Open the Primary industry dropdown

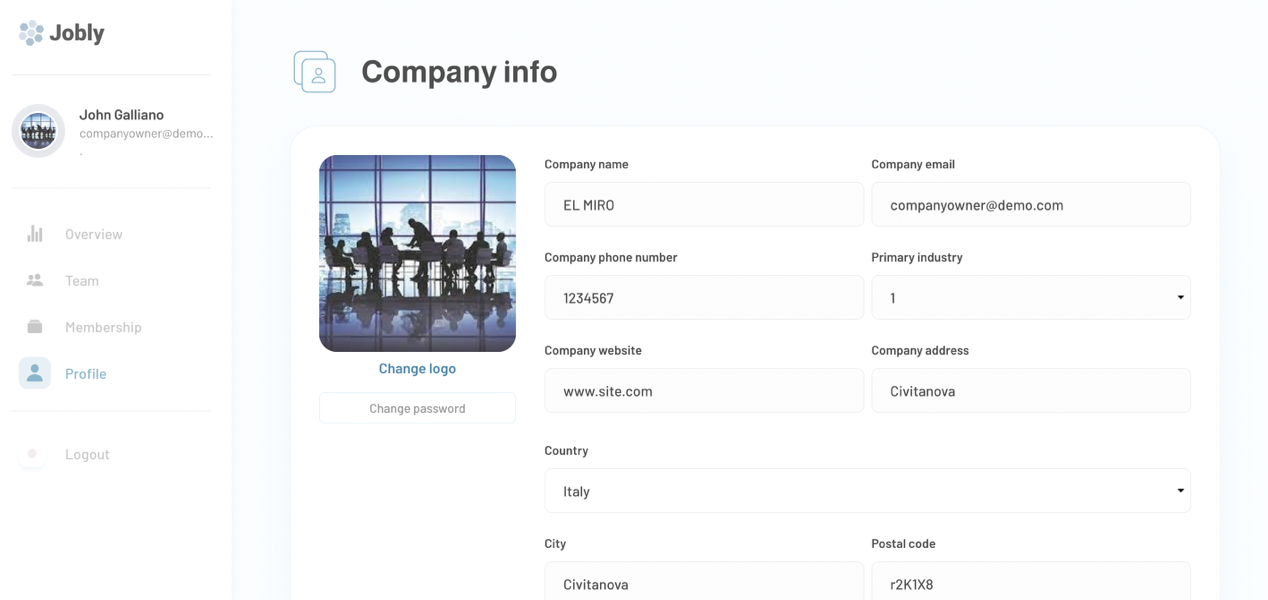(x=1031, y=297)
